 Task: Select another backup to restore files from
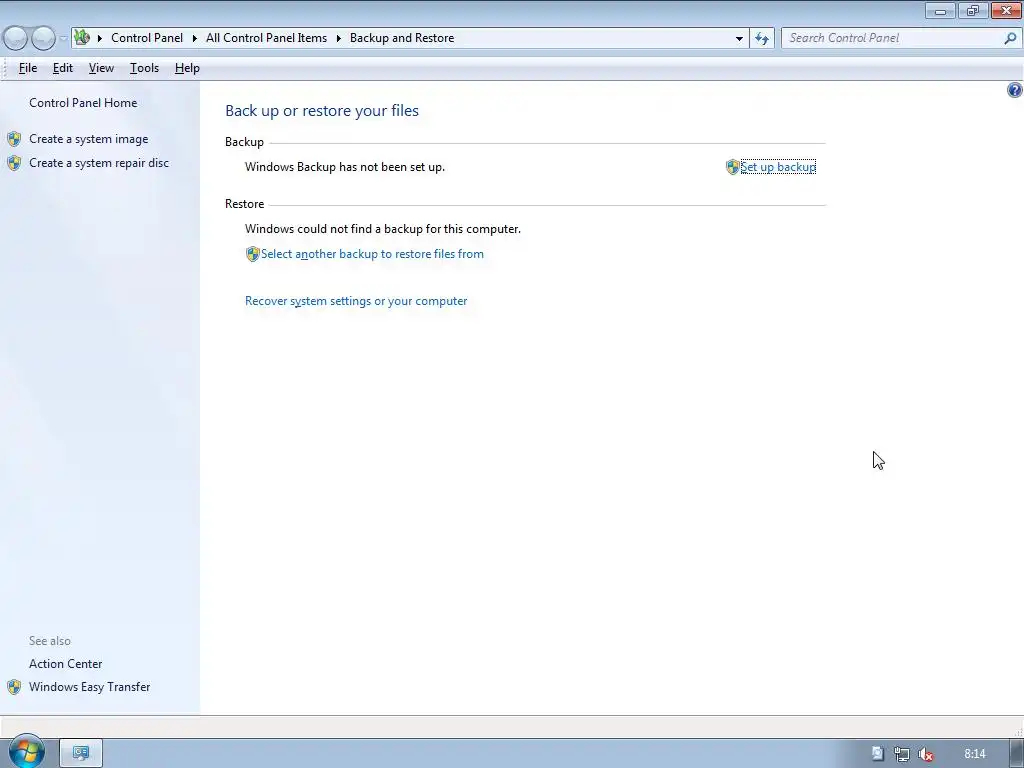(x=372, y=254)
